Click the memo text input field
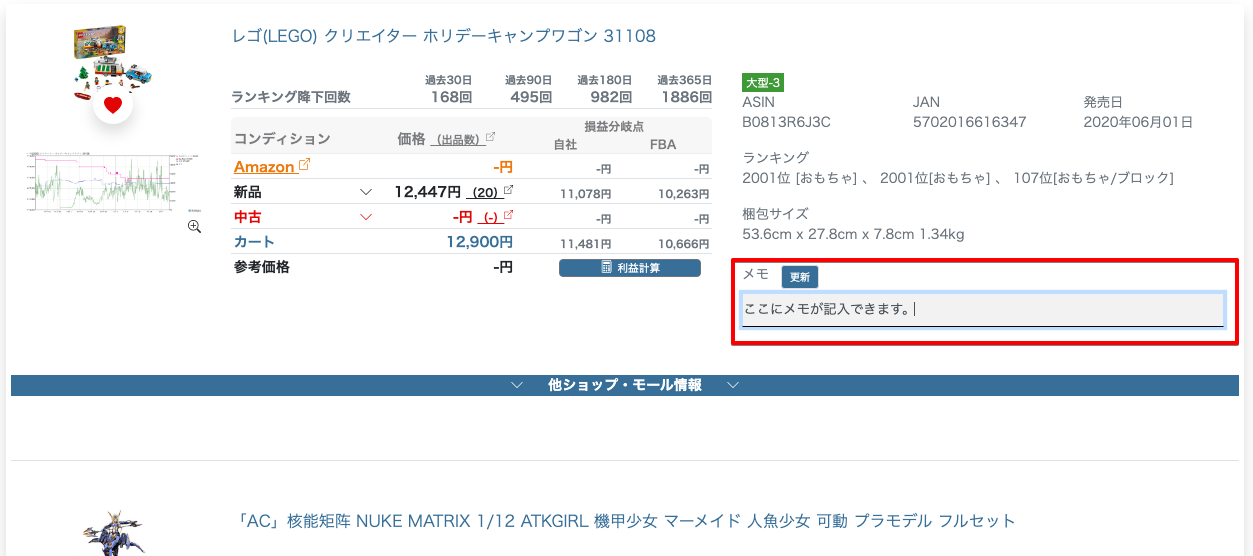1253x556 pixels. point(983,309)
